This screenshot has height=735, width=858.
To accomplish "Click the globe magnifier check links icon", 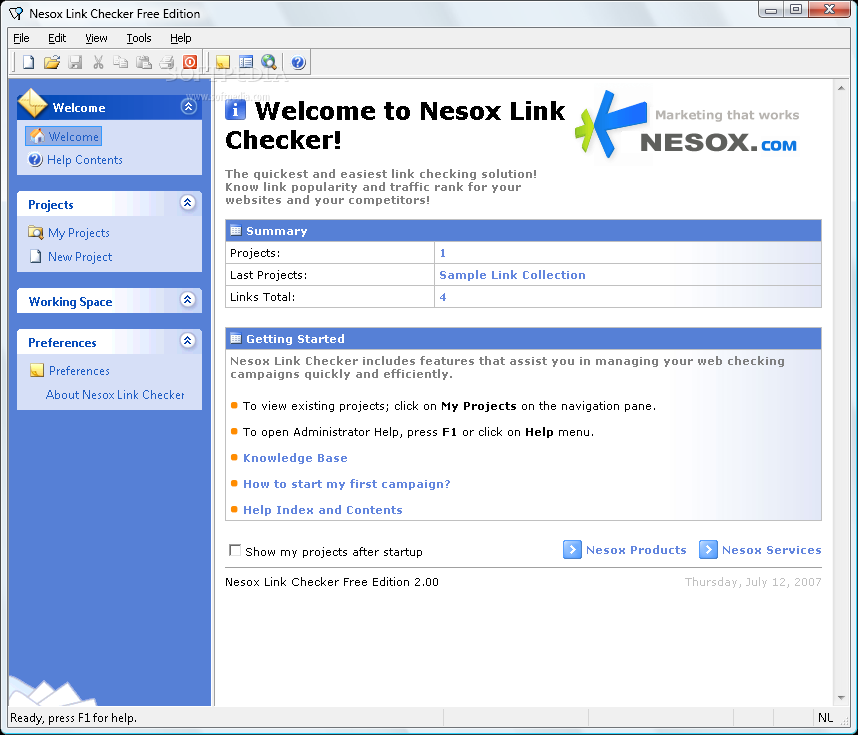I will pyautogui.click(x=269, y=62).
